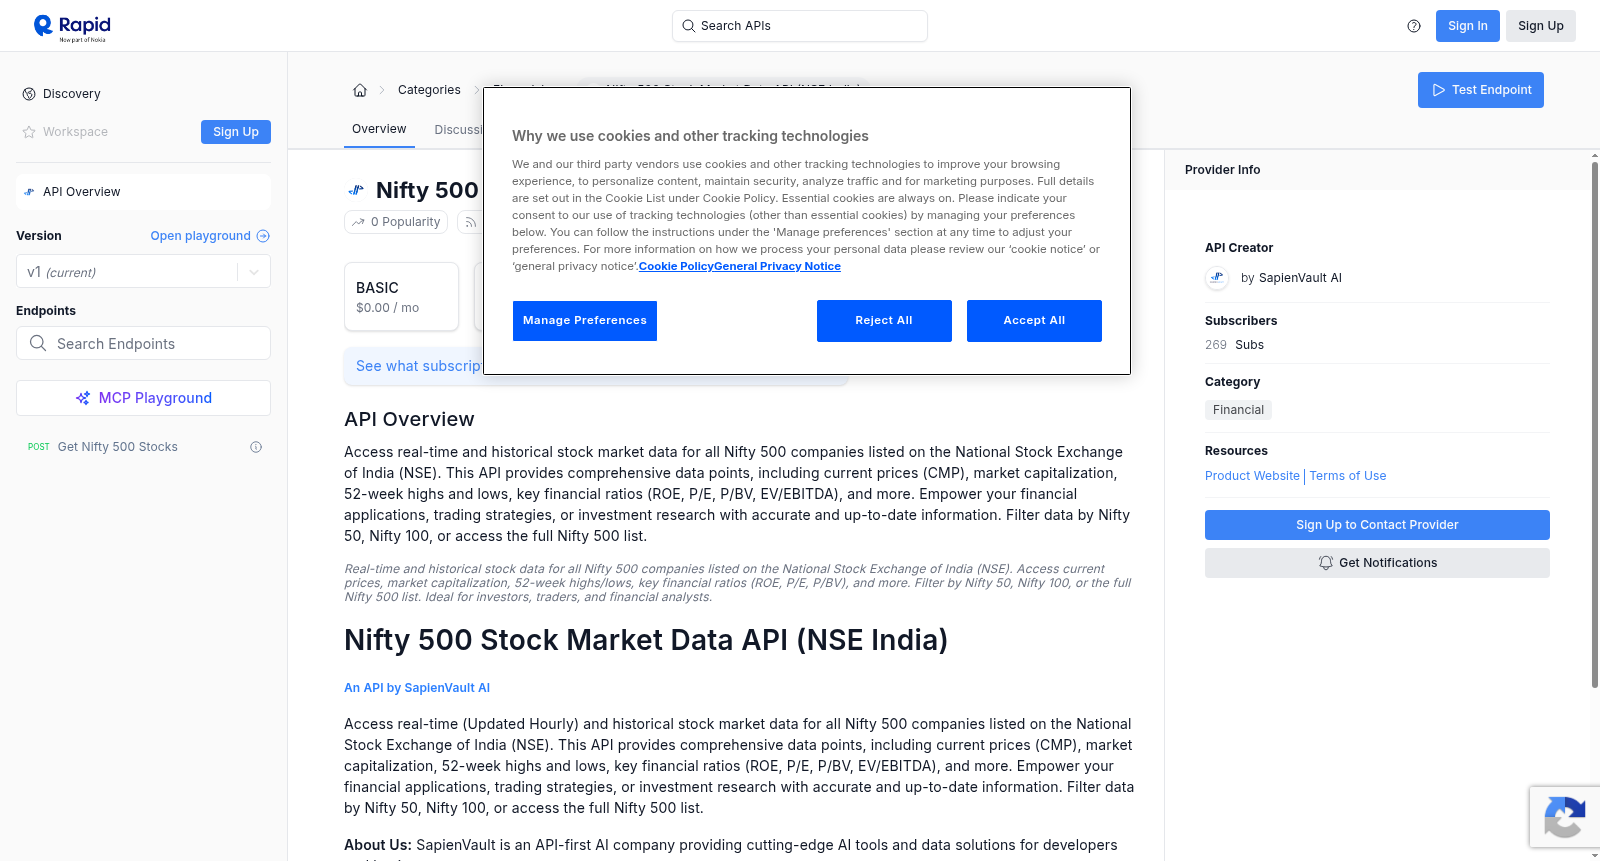
Task: Click the Sign In button
Action: [x=1467, y=26]
